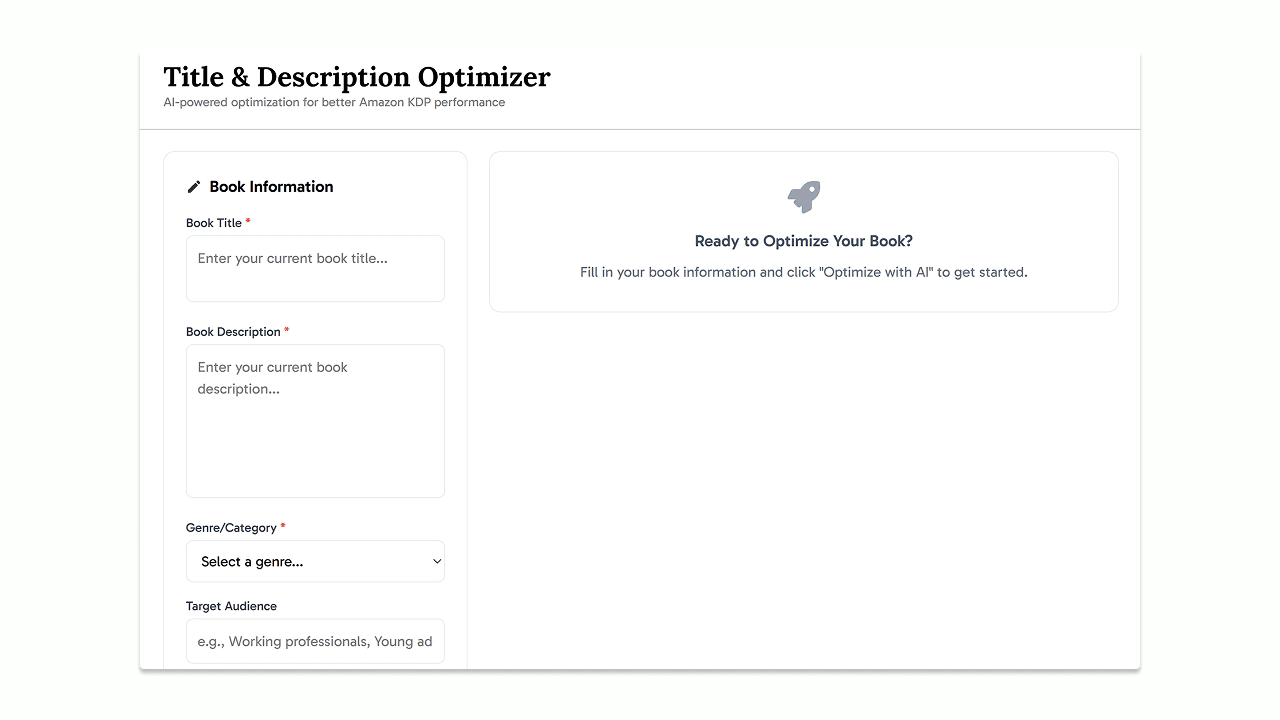This screenshot has width=1280, height=720.
Task: Click the pencil icon beside Book Information
Action: tap(193, 186)
